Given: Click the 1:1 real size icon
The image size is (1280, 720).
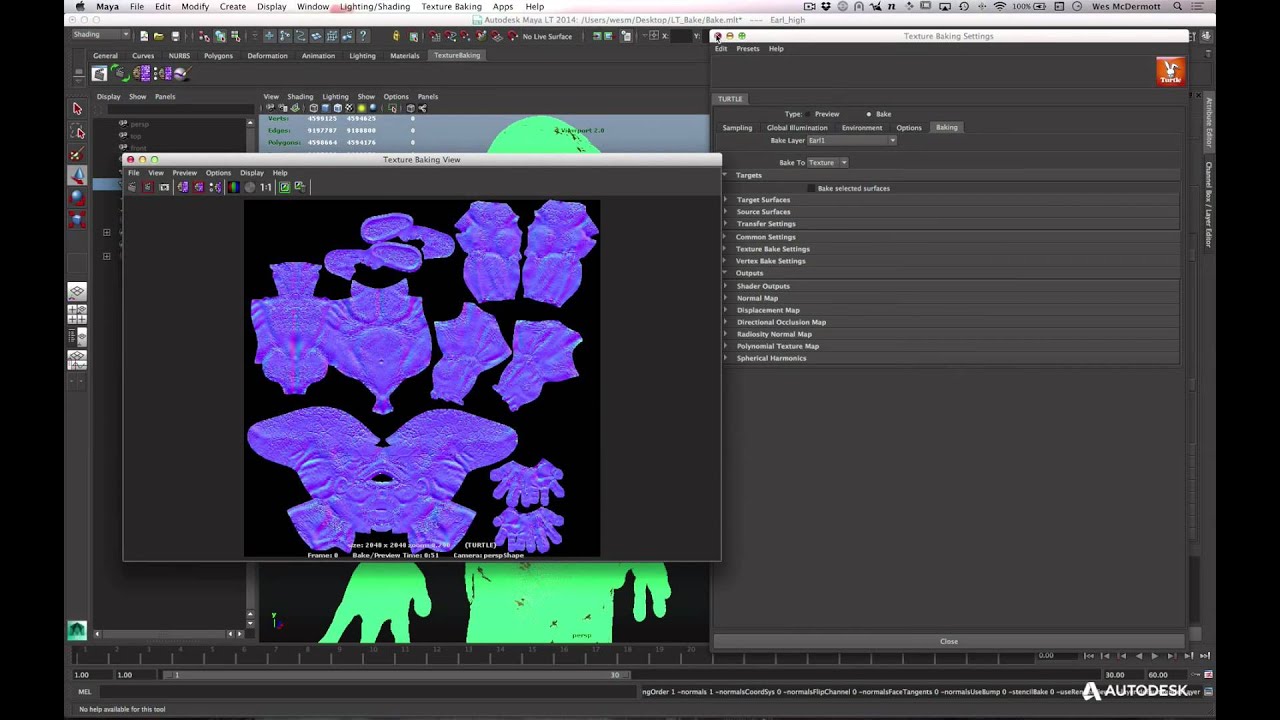Looking at the screenshot, I should pyautogui.click(x=266, y=187).
